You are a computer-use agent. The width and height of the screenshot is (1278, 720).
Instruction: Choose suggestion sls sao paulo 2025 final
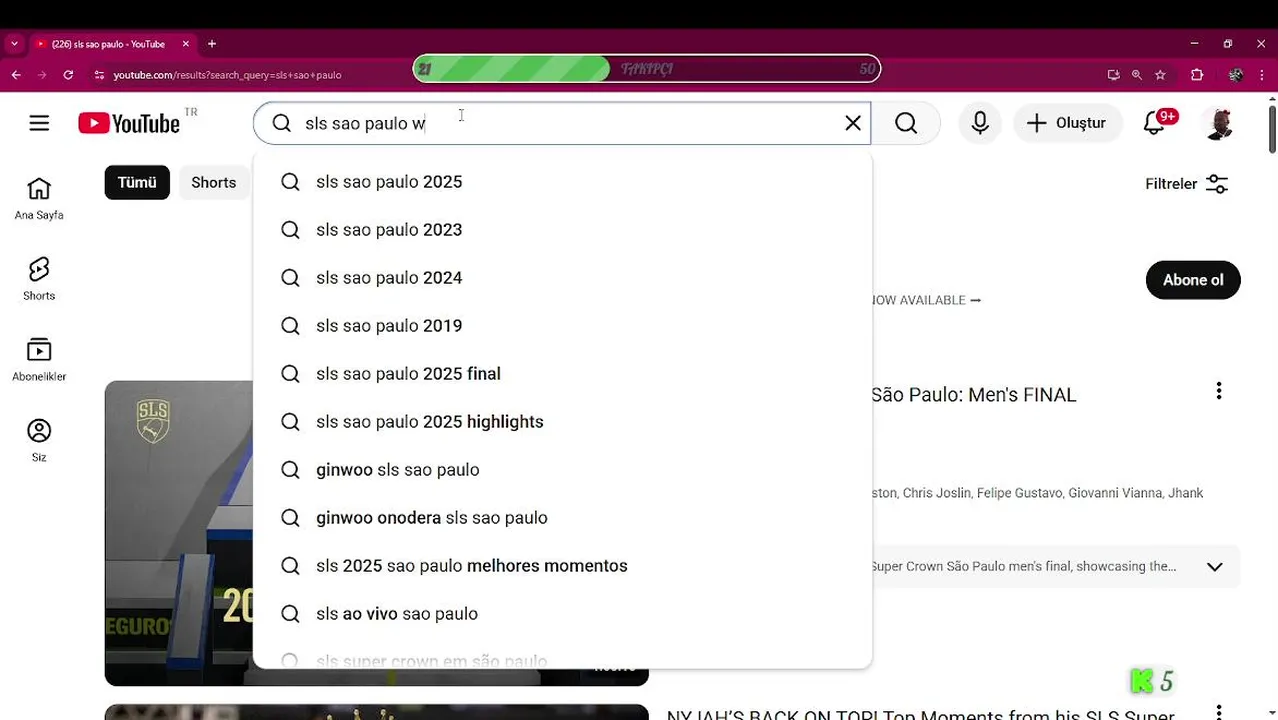562,374
